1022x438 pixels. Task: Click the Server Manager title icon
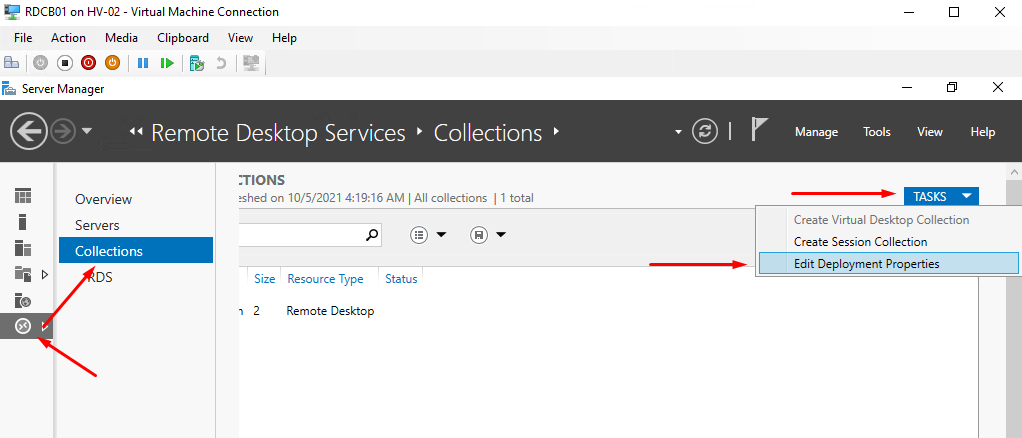(x=10, y=88)
